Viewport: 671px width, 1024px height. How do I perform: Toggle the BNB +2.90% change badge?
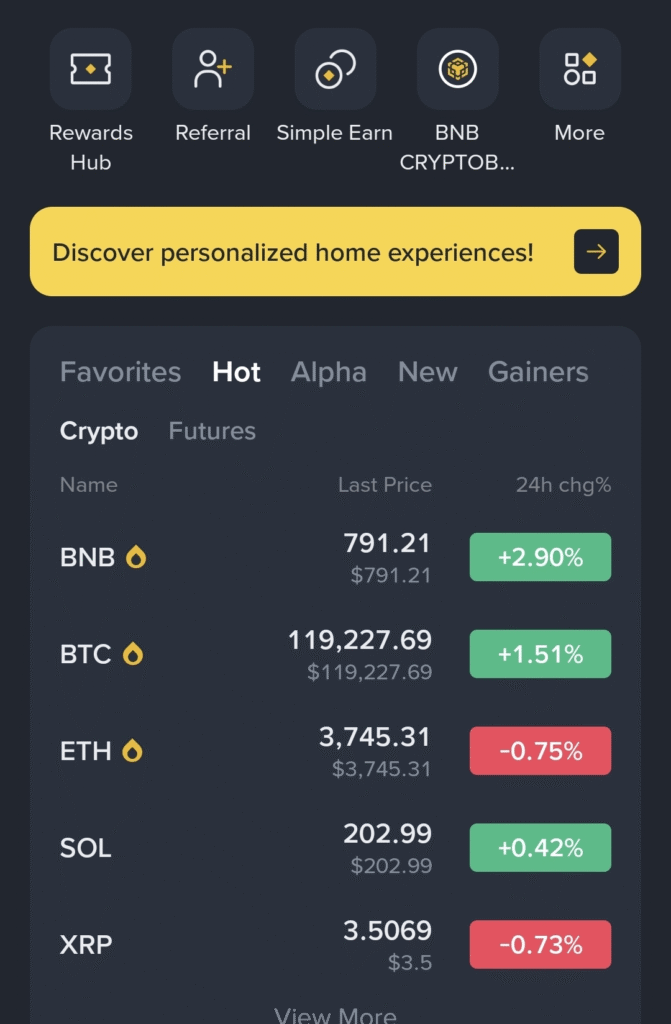coord(540,558)
